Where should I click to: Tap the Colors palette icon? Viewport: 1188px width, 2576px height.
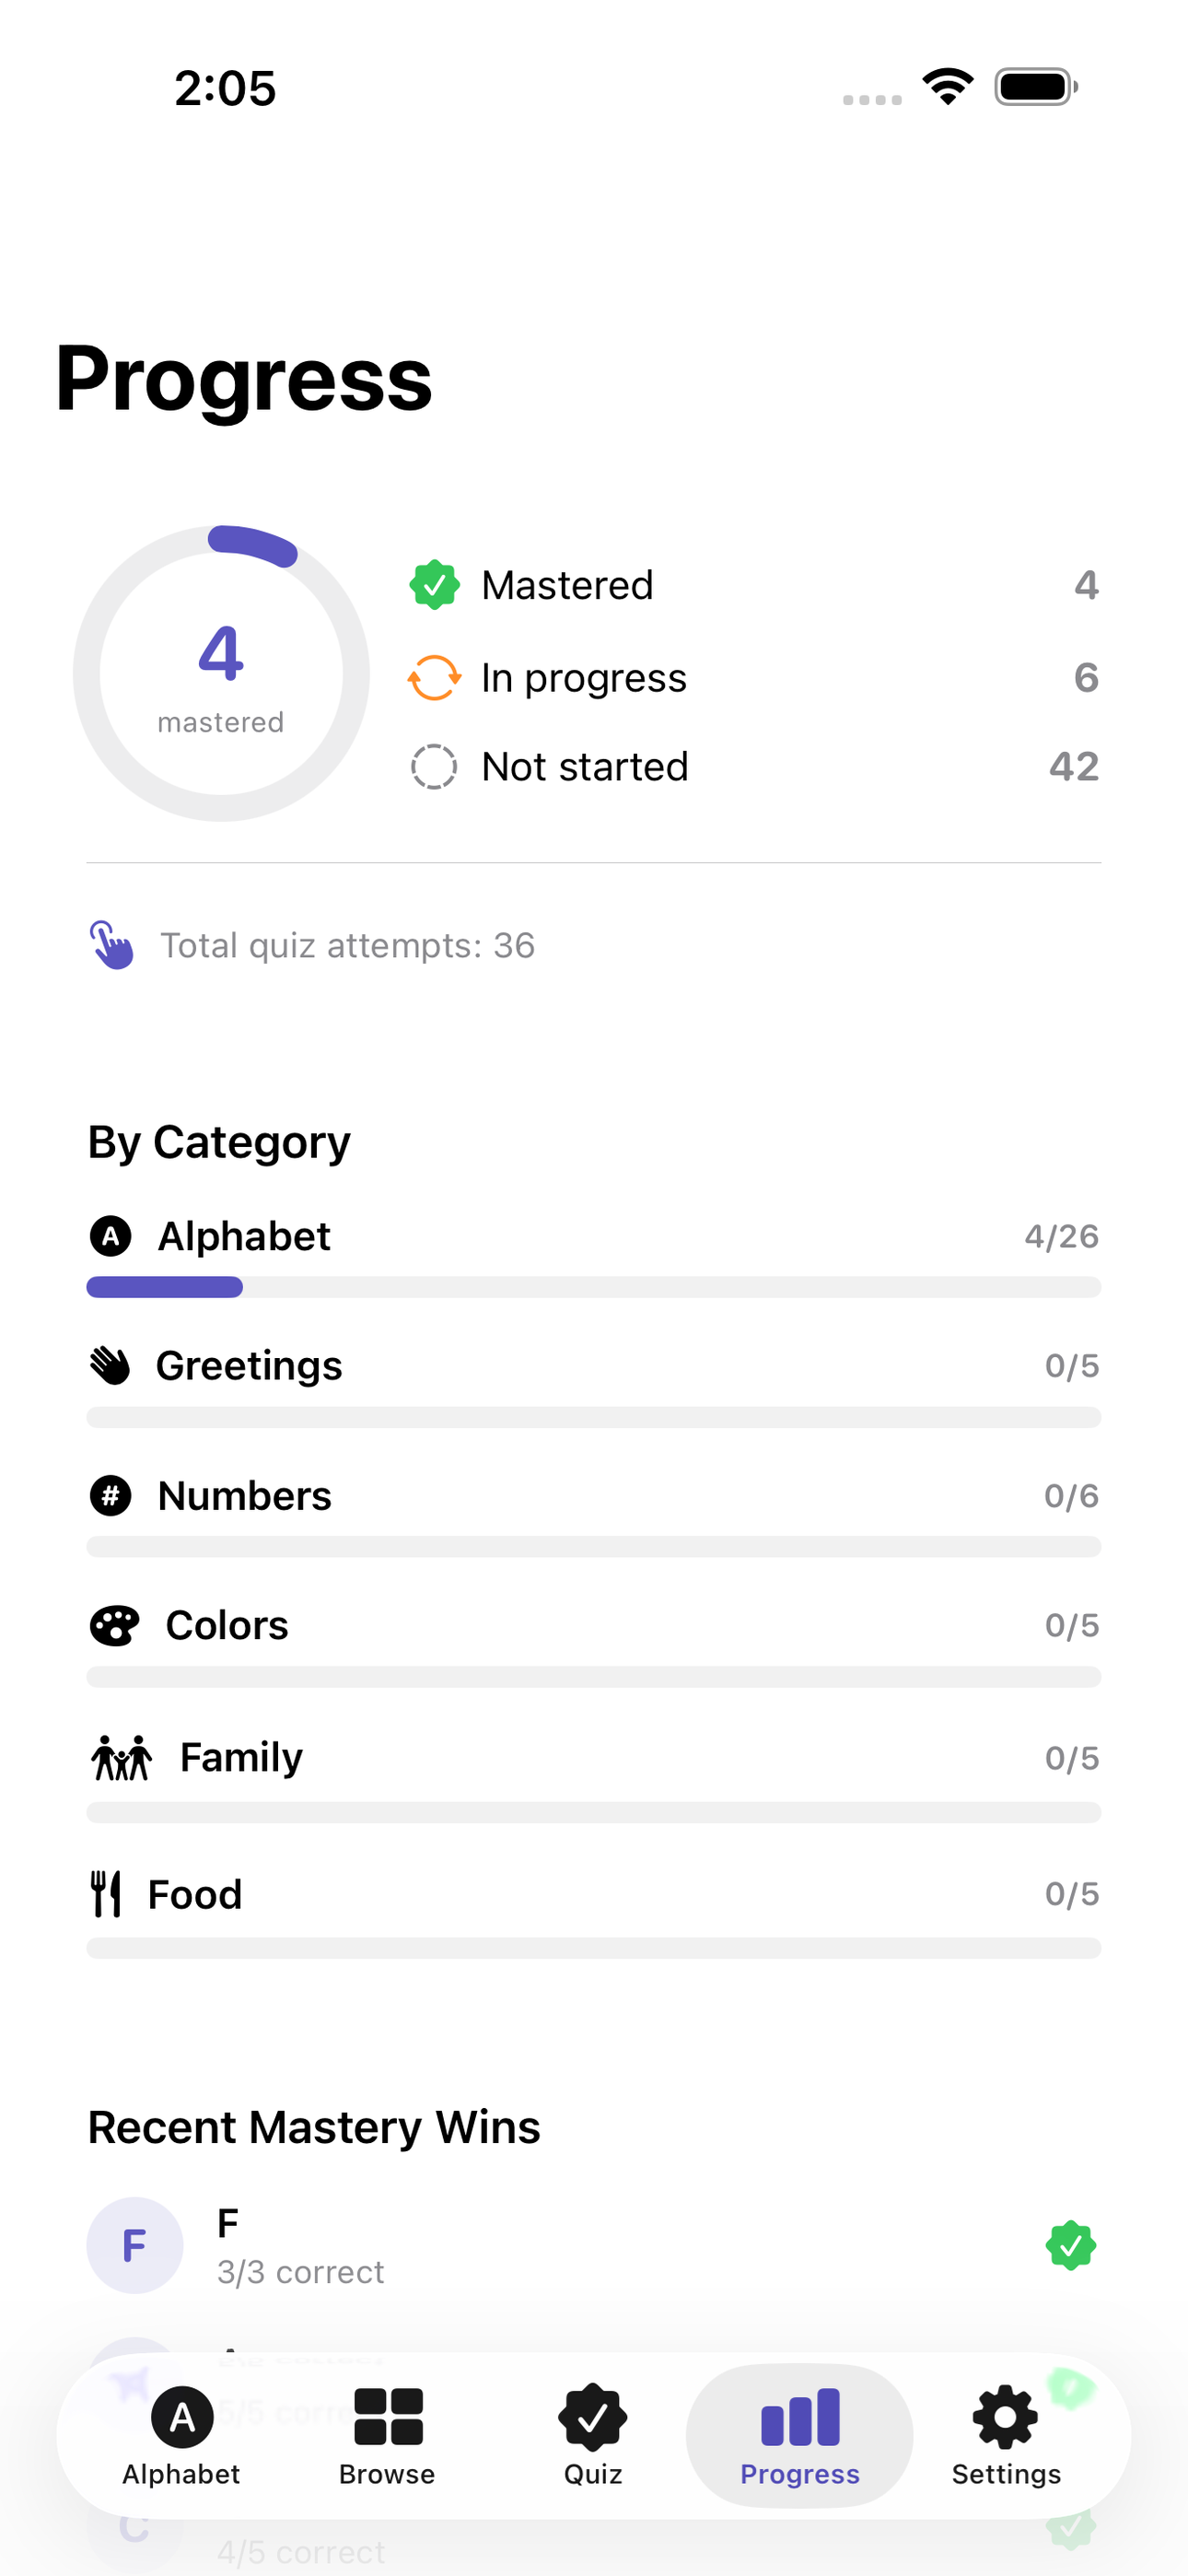click(x=115, y=1626)
